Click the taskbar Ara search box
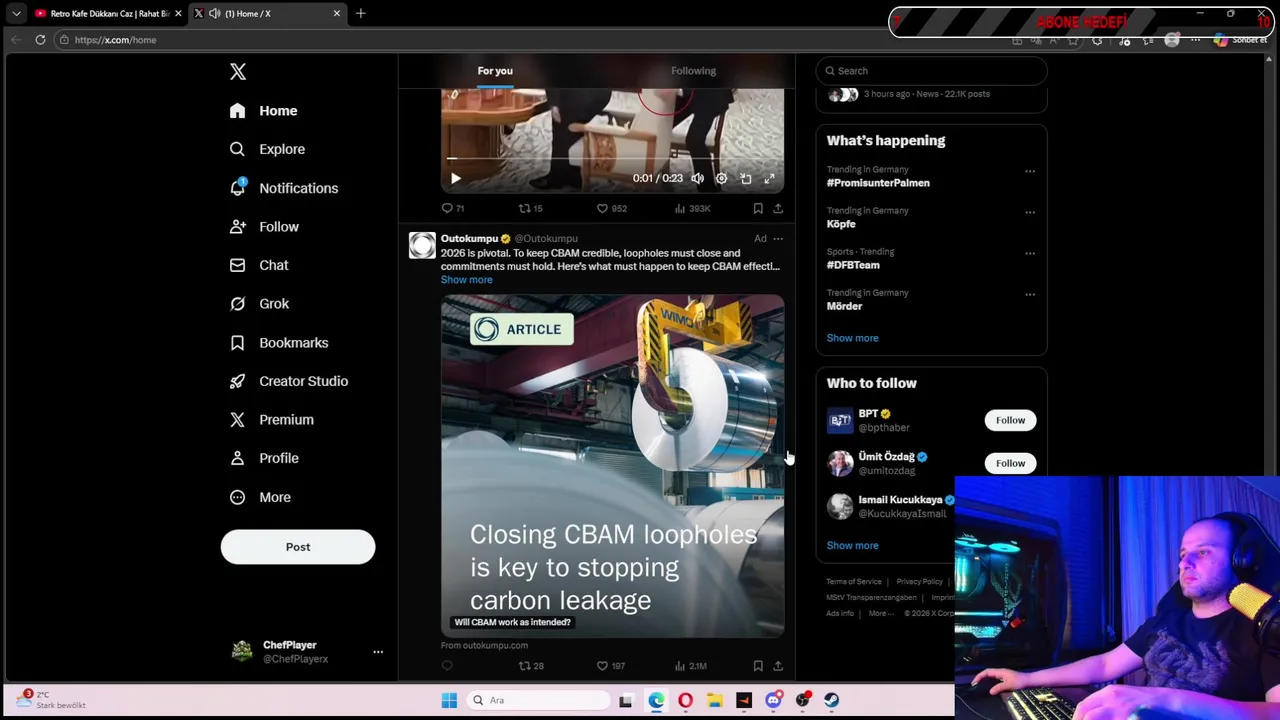 [x=538, y=701]
